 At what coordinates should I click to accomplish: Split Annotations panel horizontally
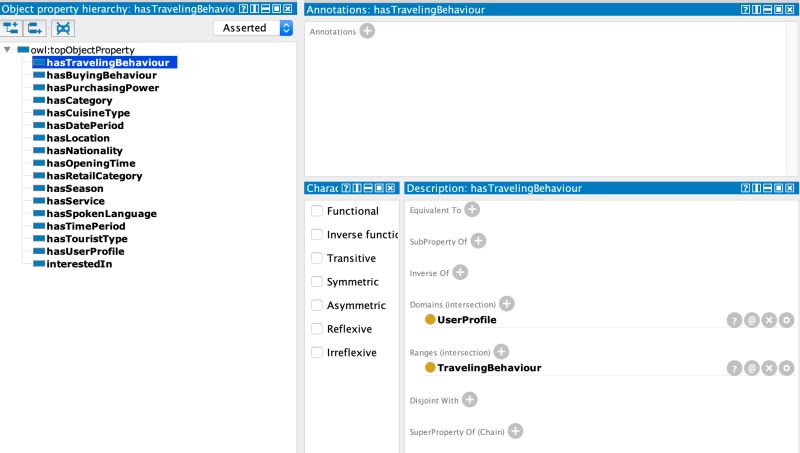[x=767, y=9]
